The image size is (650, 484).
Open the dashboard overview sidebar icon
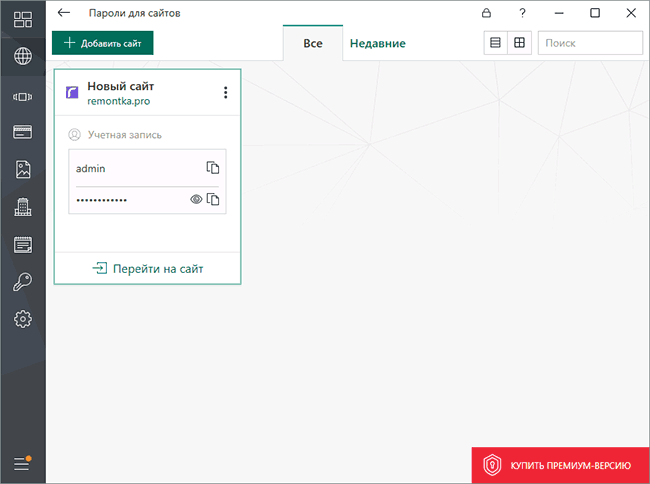pos(23,19)
